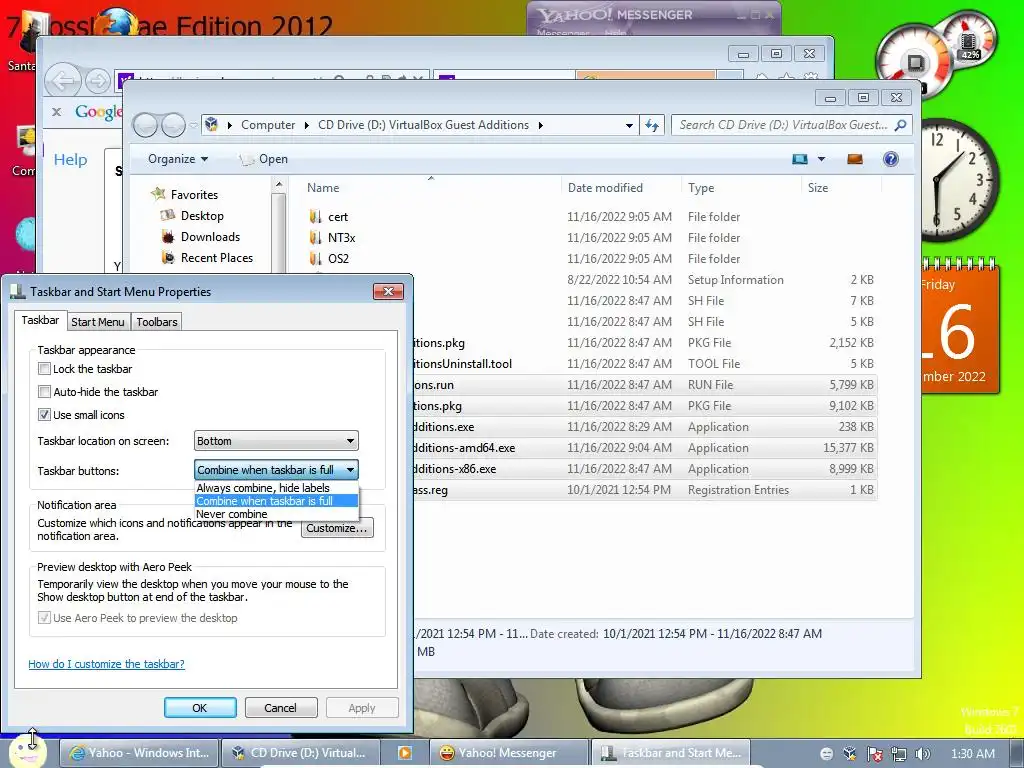Close the Taskbar and Start Menu Properties dialog
Screen dimensions: 1024x768
tap(389, 291)
